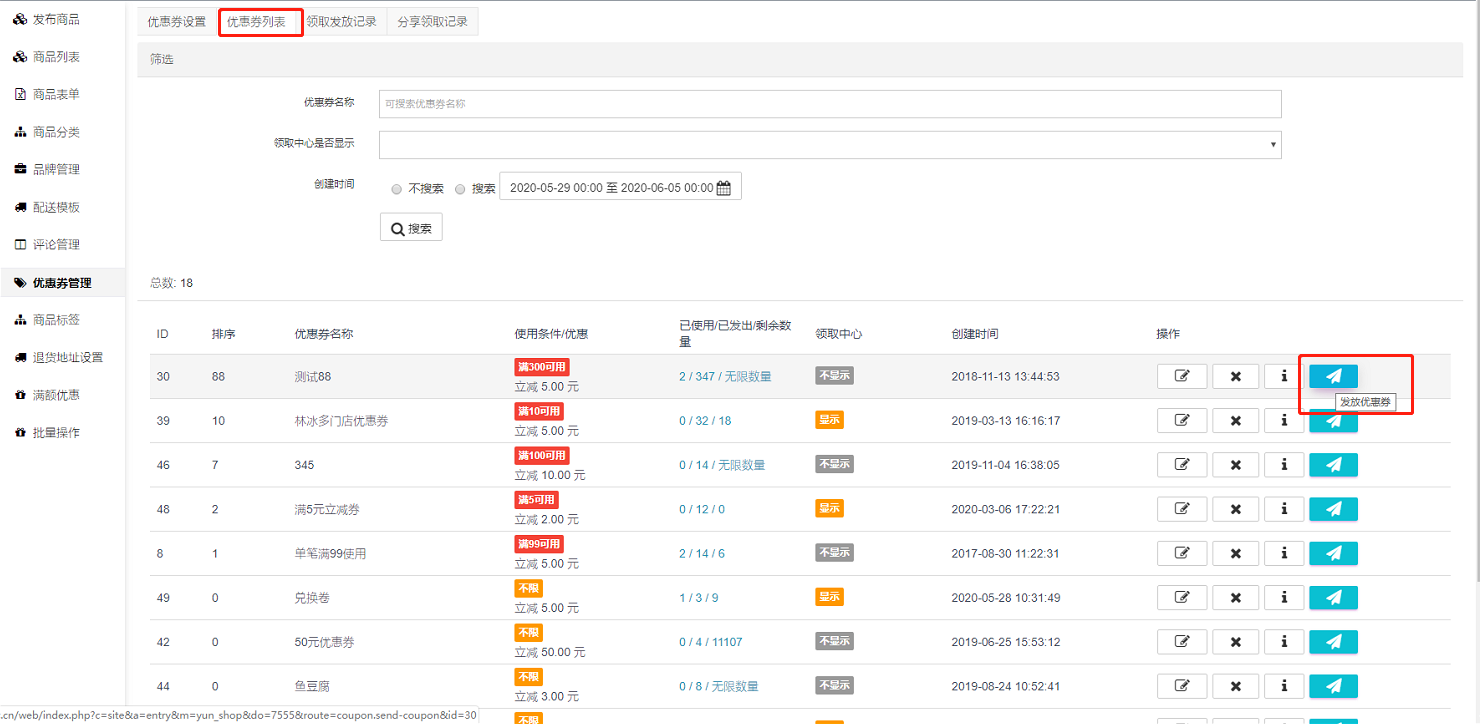Delete coupon named 345

click(x=1235, y=465)
